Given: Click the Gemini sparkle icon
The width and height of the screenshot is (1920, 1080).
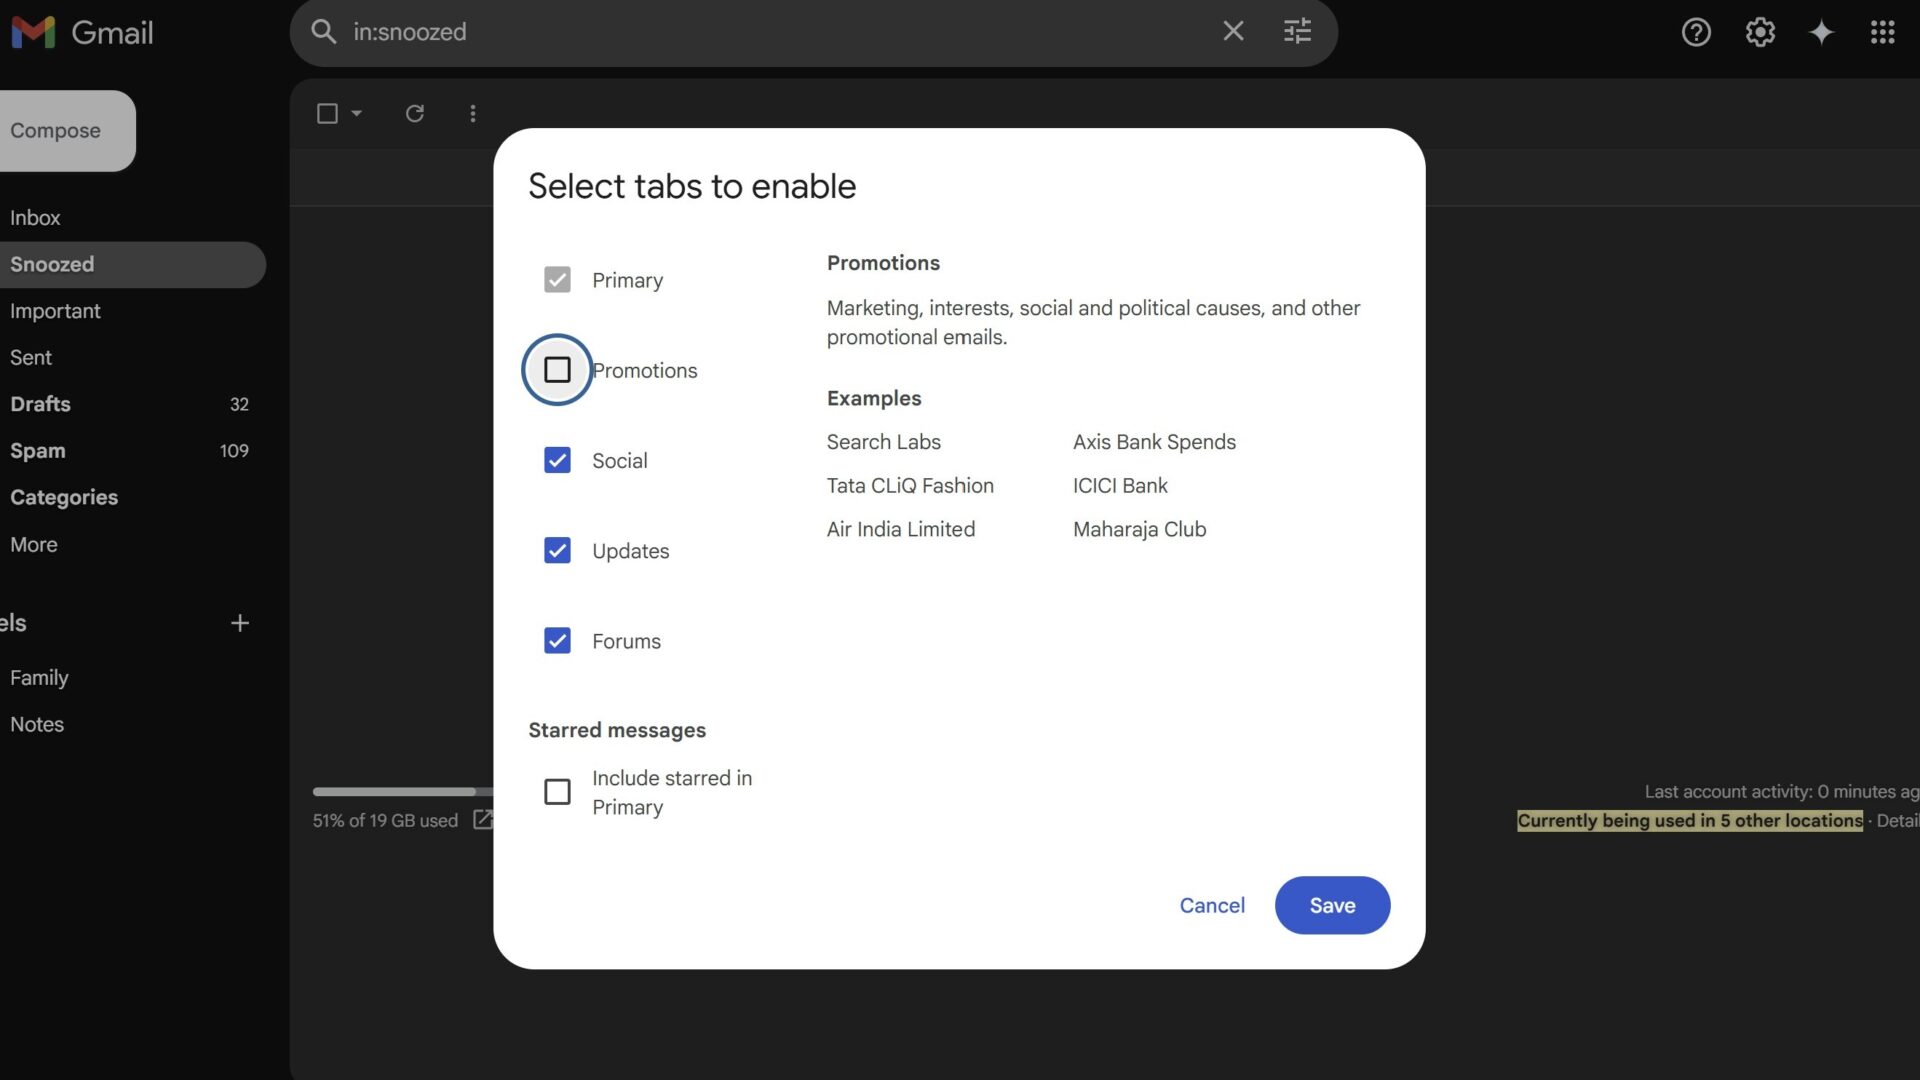Looking at the screenshot, I should point(1821,32).
